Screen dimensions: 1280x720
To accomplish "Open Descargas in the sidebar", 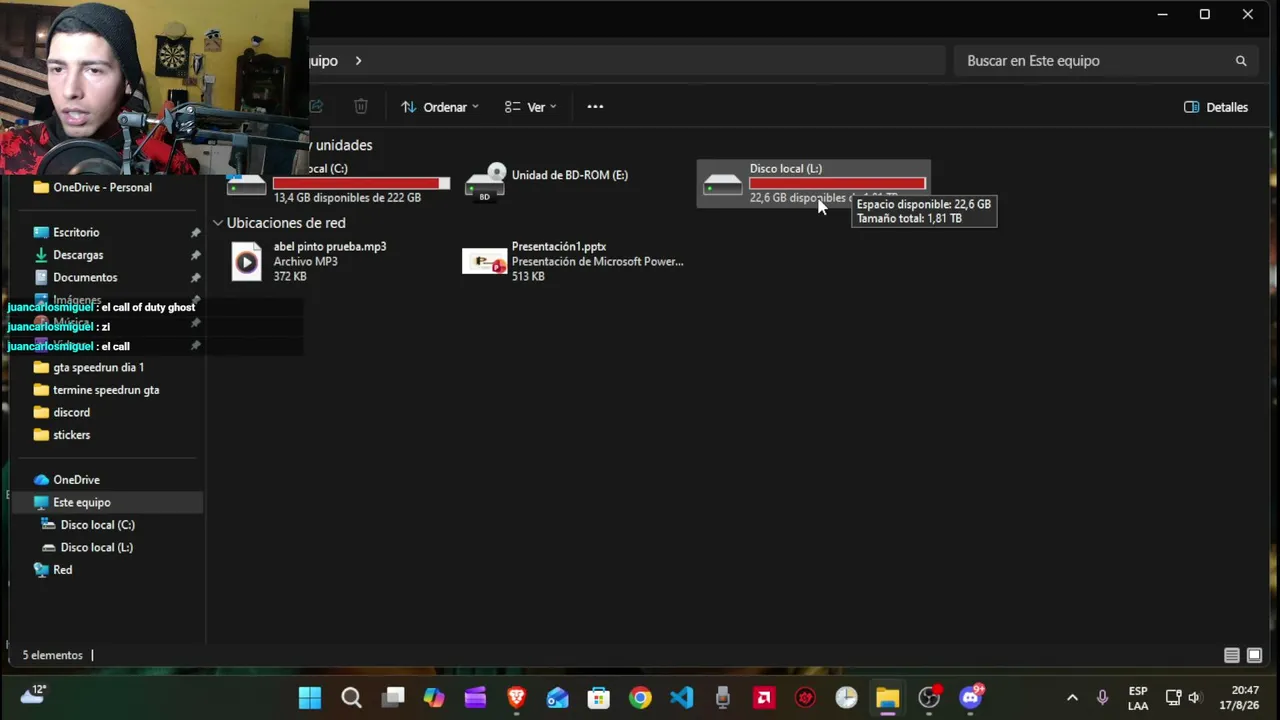I will tap(78, 255).
